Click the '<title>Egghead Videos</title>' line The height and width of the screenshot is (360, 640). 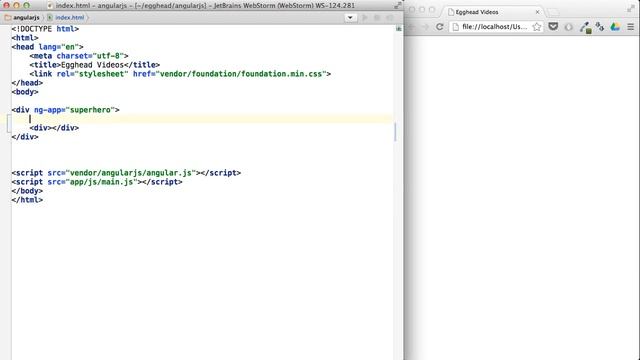point(94,65)
